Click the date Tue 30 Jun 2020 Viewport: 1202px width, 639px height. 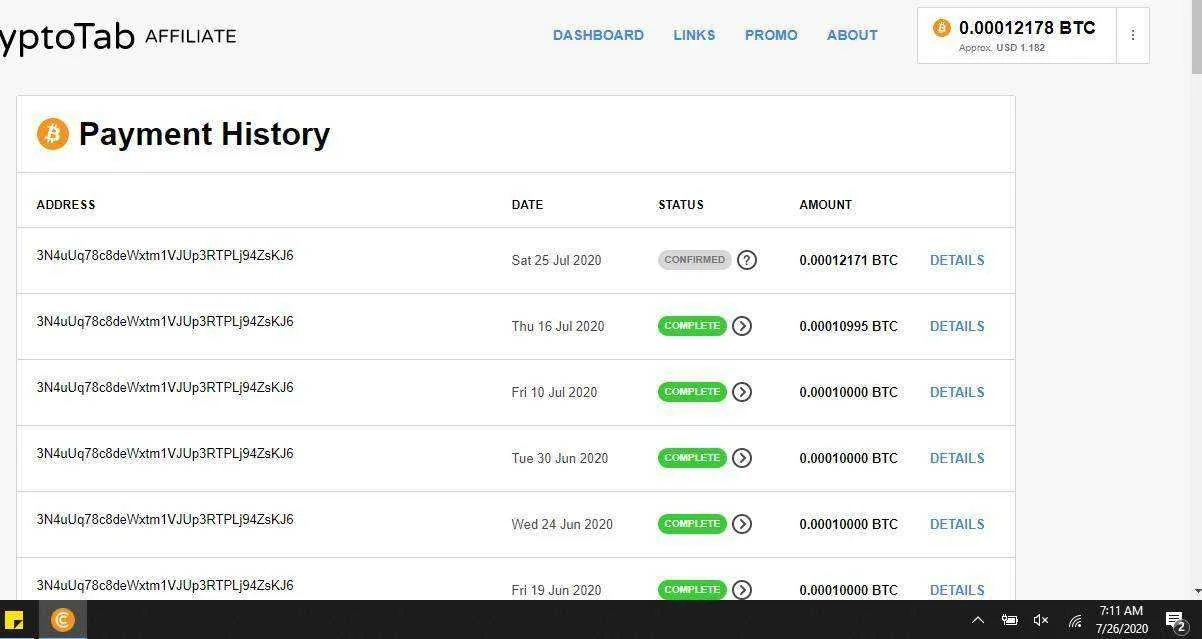click(x=560, y=458)
